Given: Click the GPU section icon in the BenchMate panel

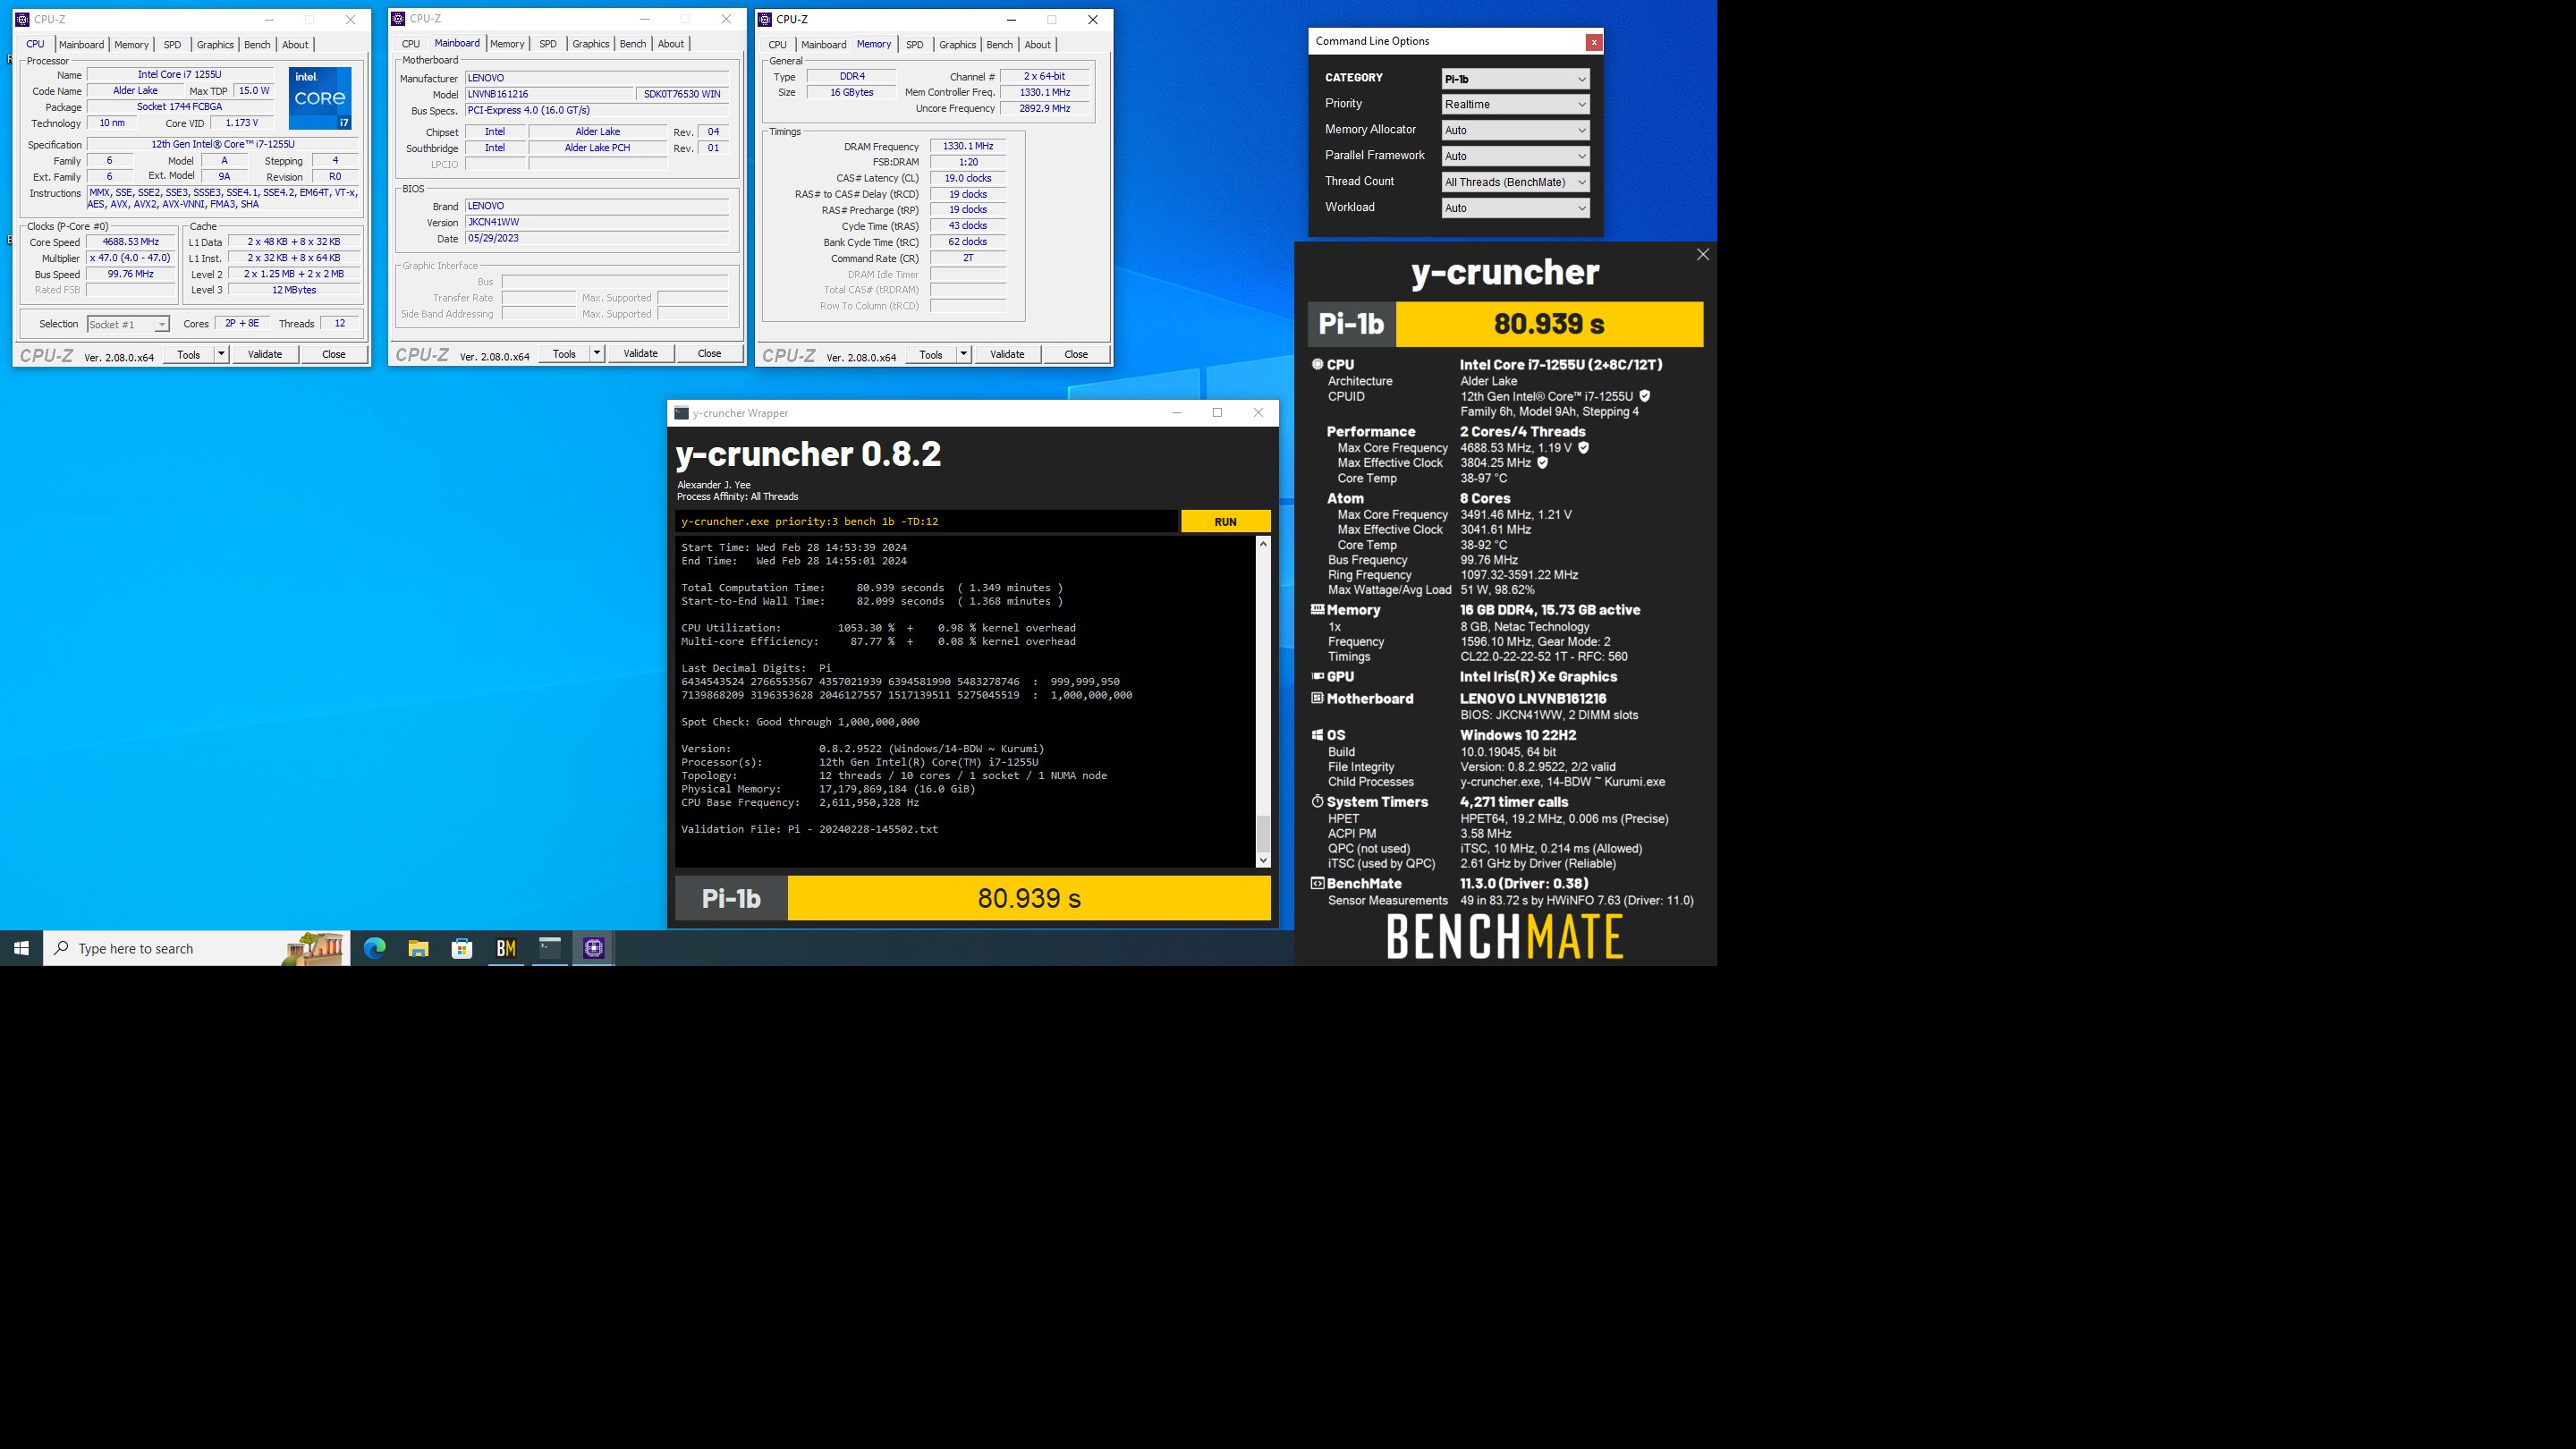Looking at the screenshot, I should click(1318, 677).
